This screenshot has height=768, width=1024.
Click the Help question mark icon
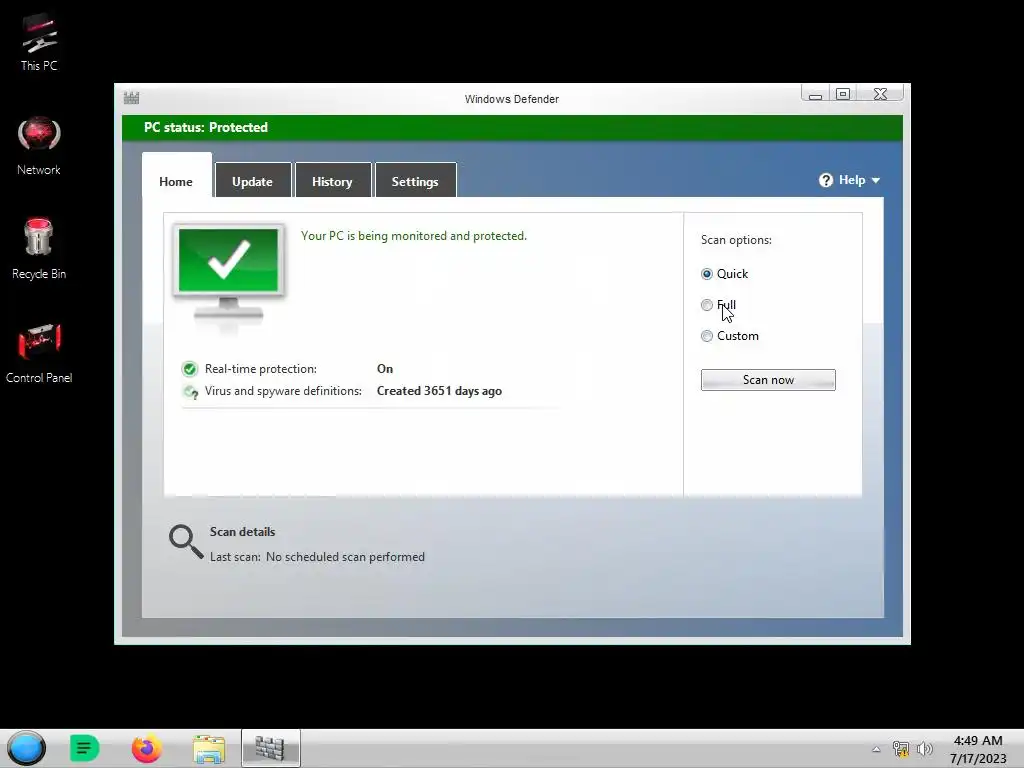pyautogui.click(x=825, y=180)
